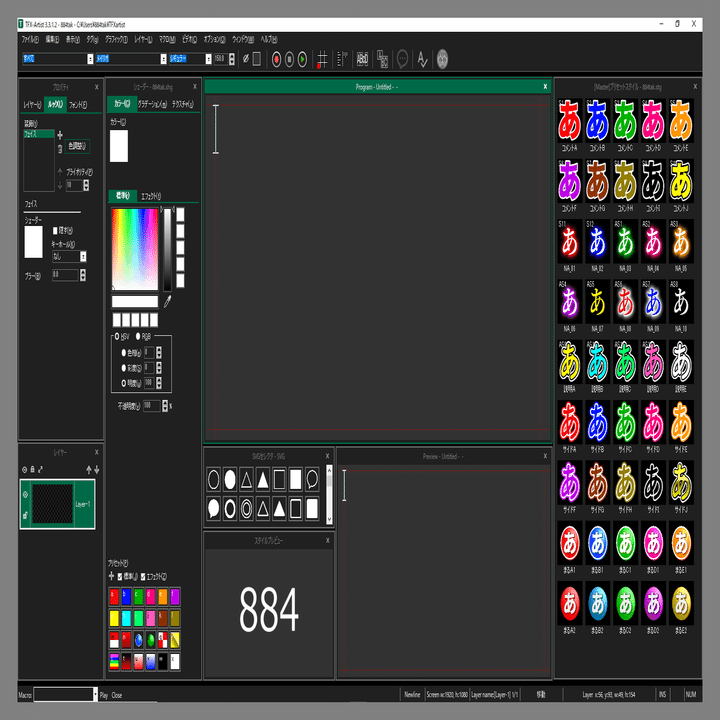Open the font name dropdown in toolbar

tap(163, 59)
